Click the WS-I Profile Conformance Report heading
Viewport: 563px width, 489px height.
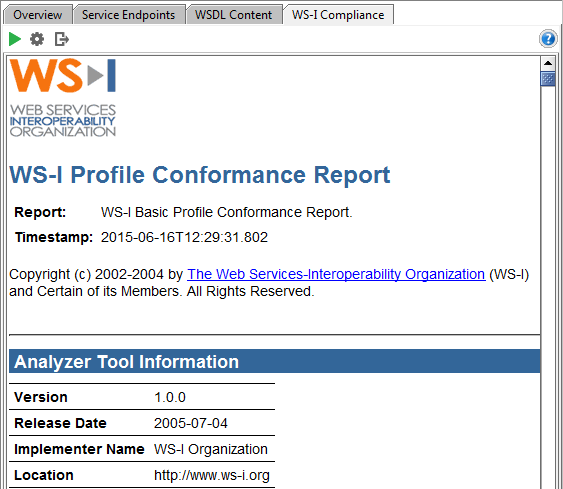click(200, 175)
